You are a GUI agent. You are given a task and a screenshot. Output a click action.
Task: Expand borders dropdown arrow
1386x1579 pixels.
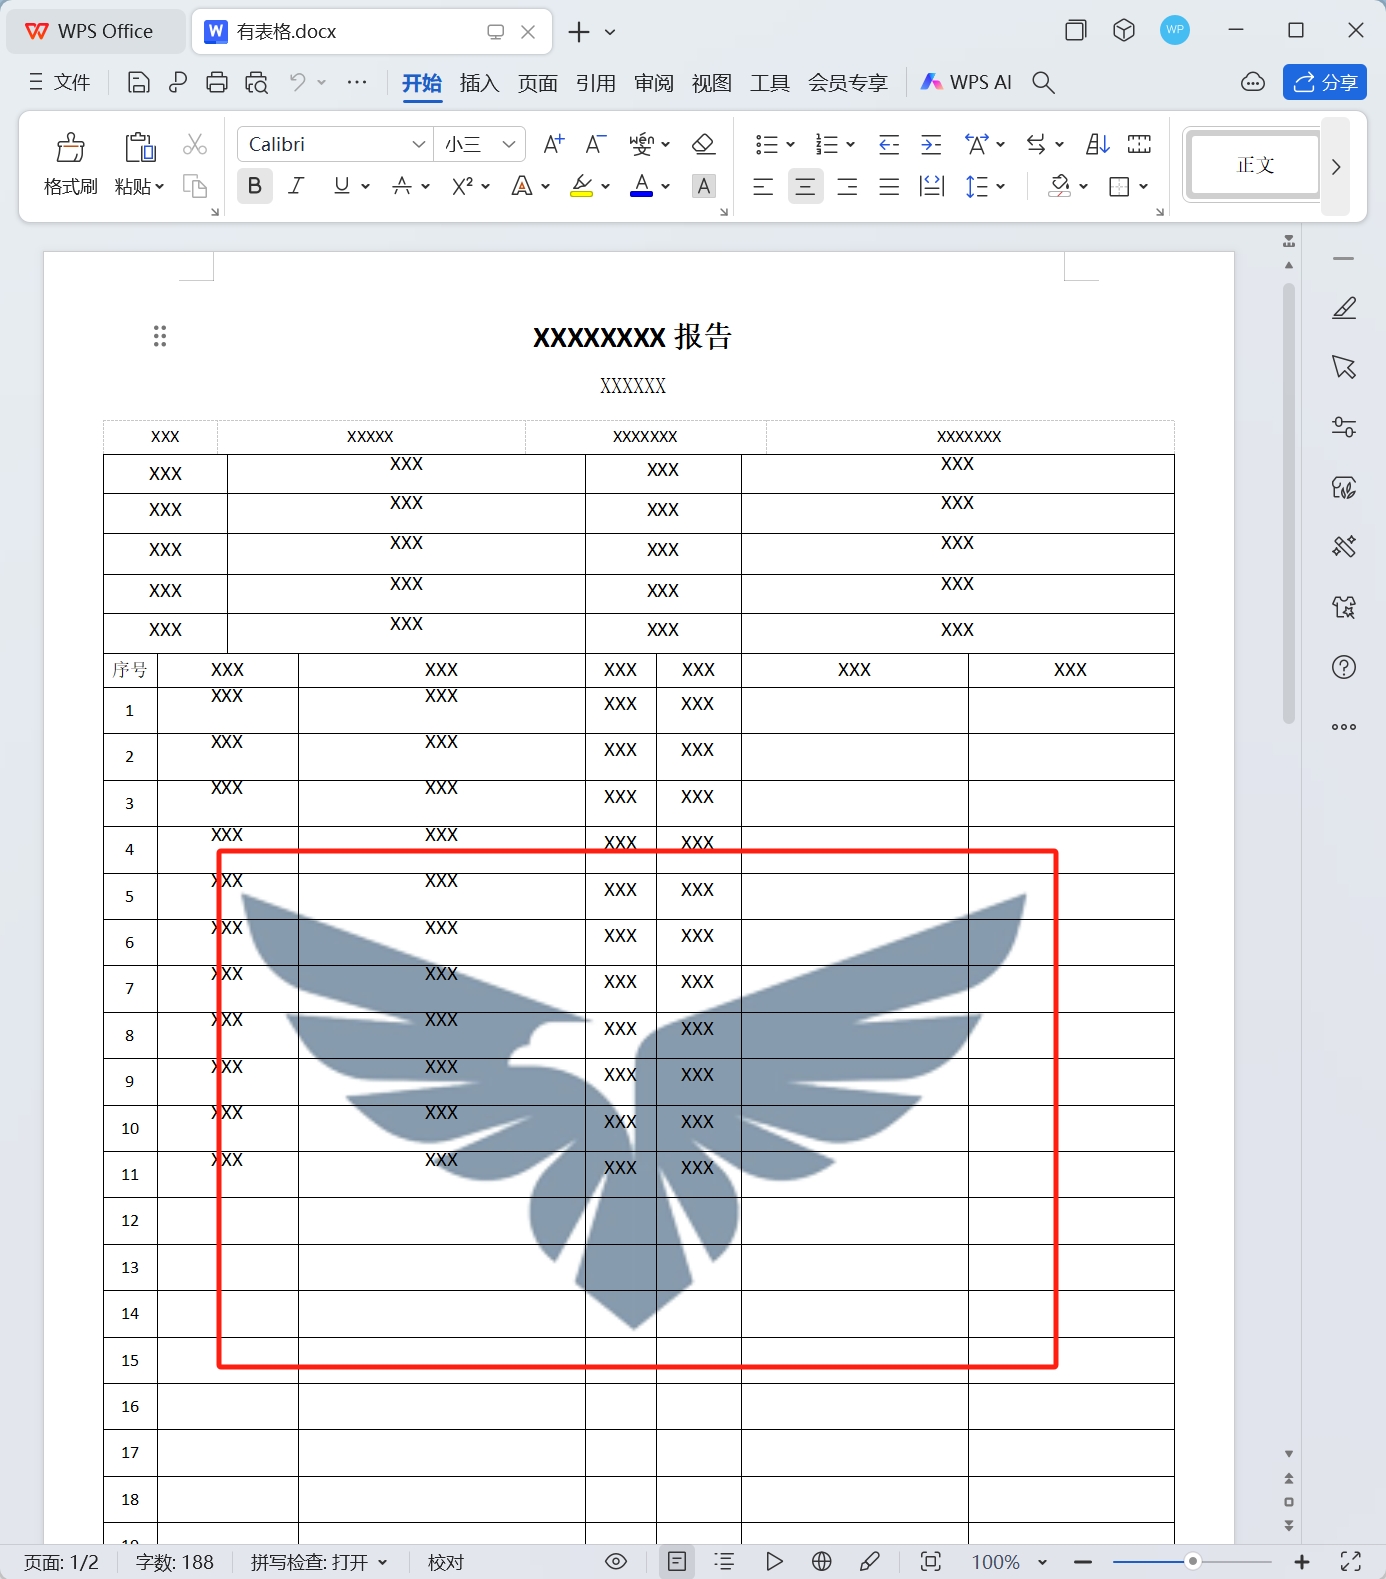[x=1143, y=187]
